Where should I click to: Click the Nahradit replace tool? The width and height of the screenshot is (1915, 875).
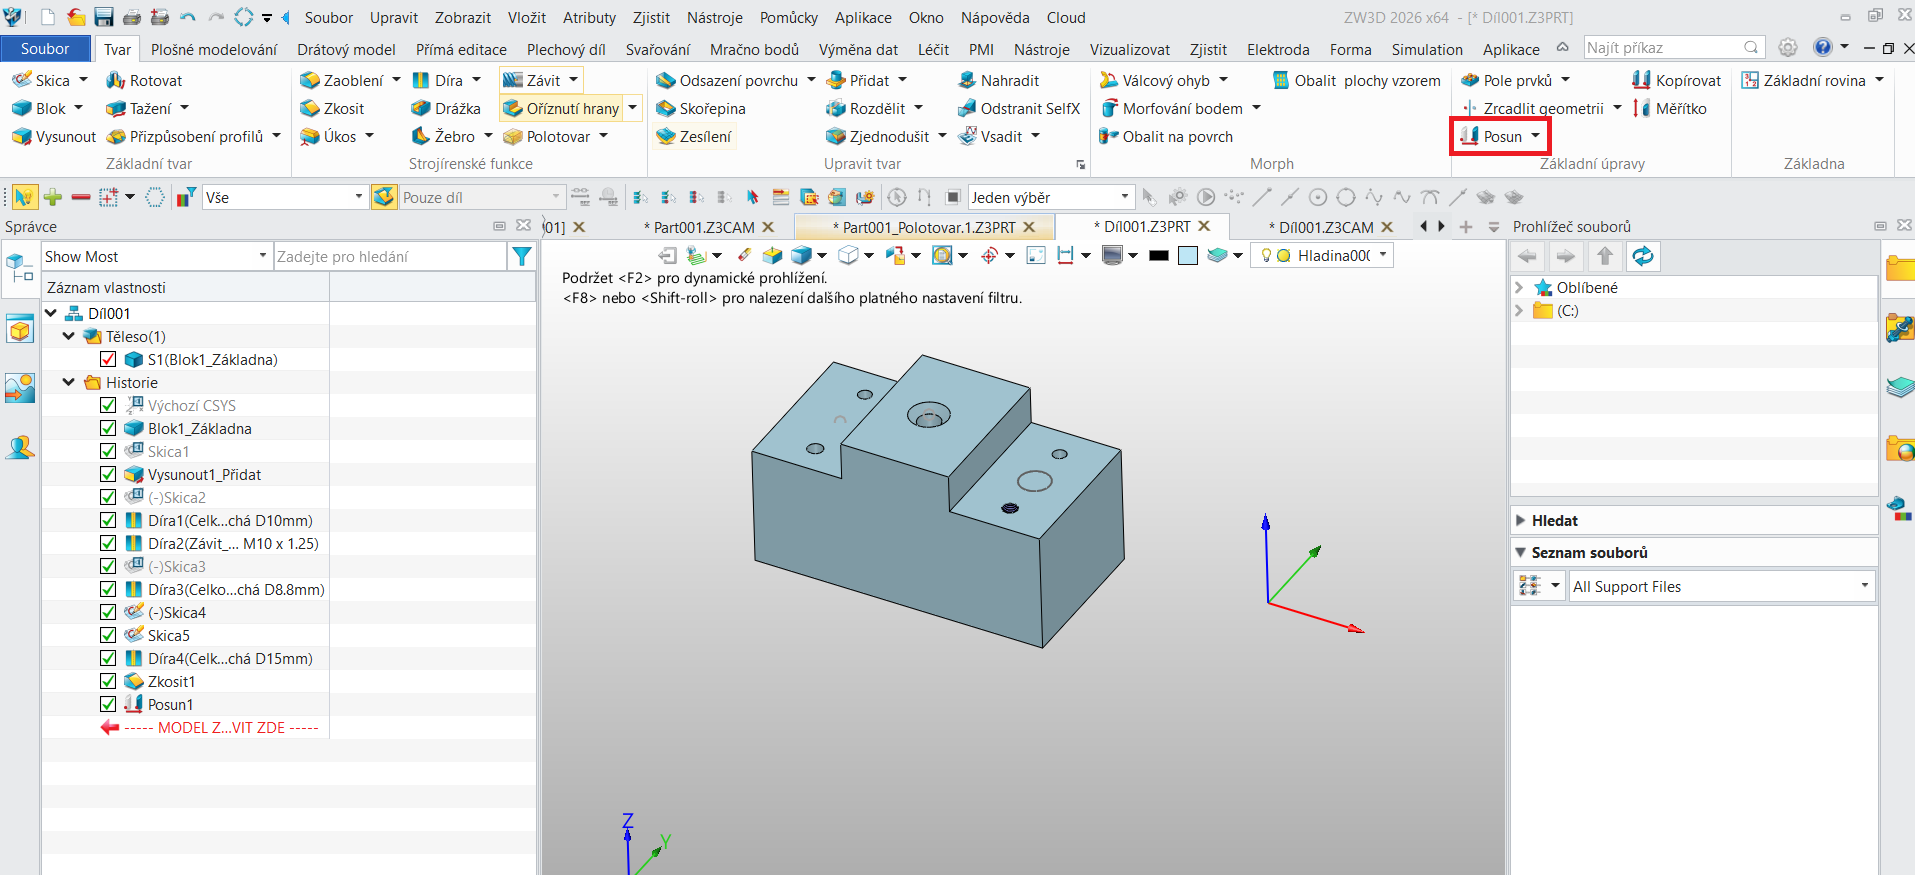coord(998,80)
